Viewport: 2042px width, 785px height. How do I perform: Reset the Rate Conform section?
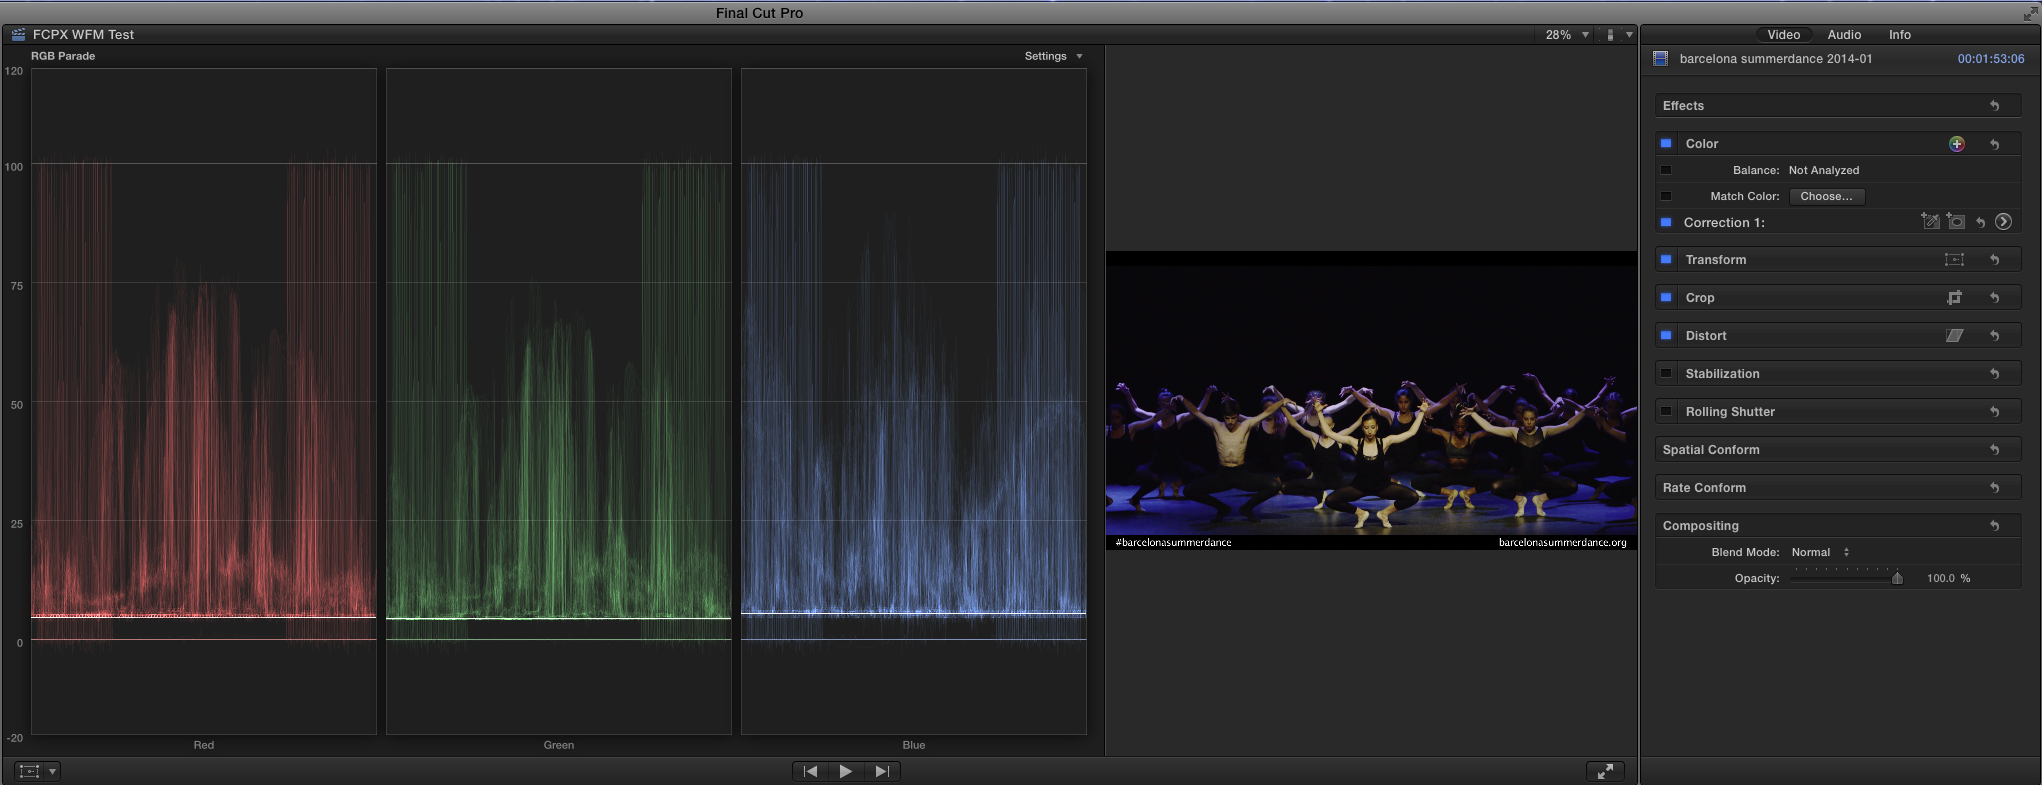click(x=1994, y=488)
